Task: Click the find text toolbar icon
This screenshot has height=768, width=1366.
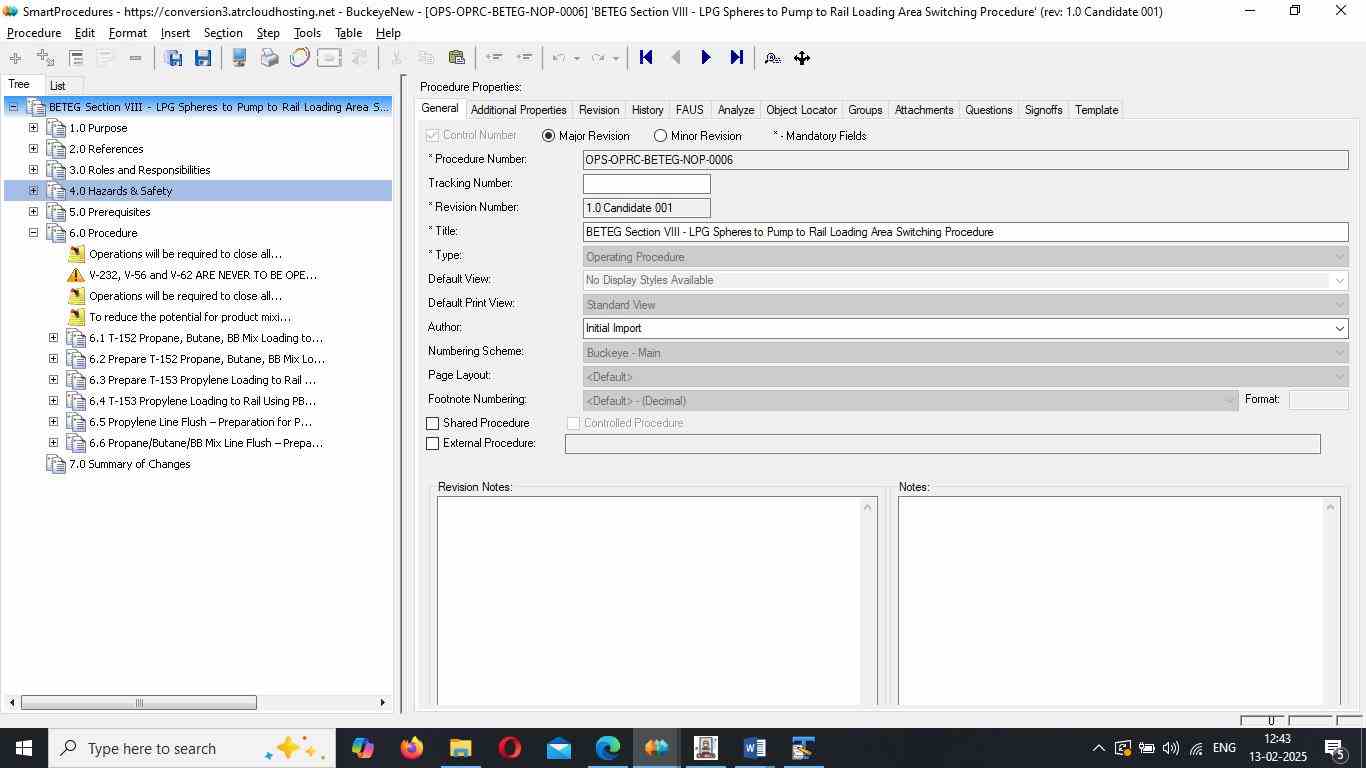Action: [x=772, y=58]
